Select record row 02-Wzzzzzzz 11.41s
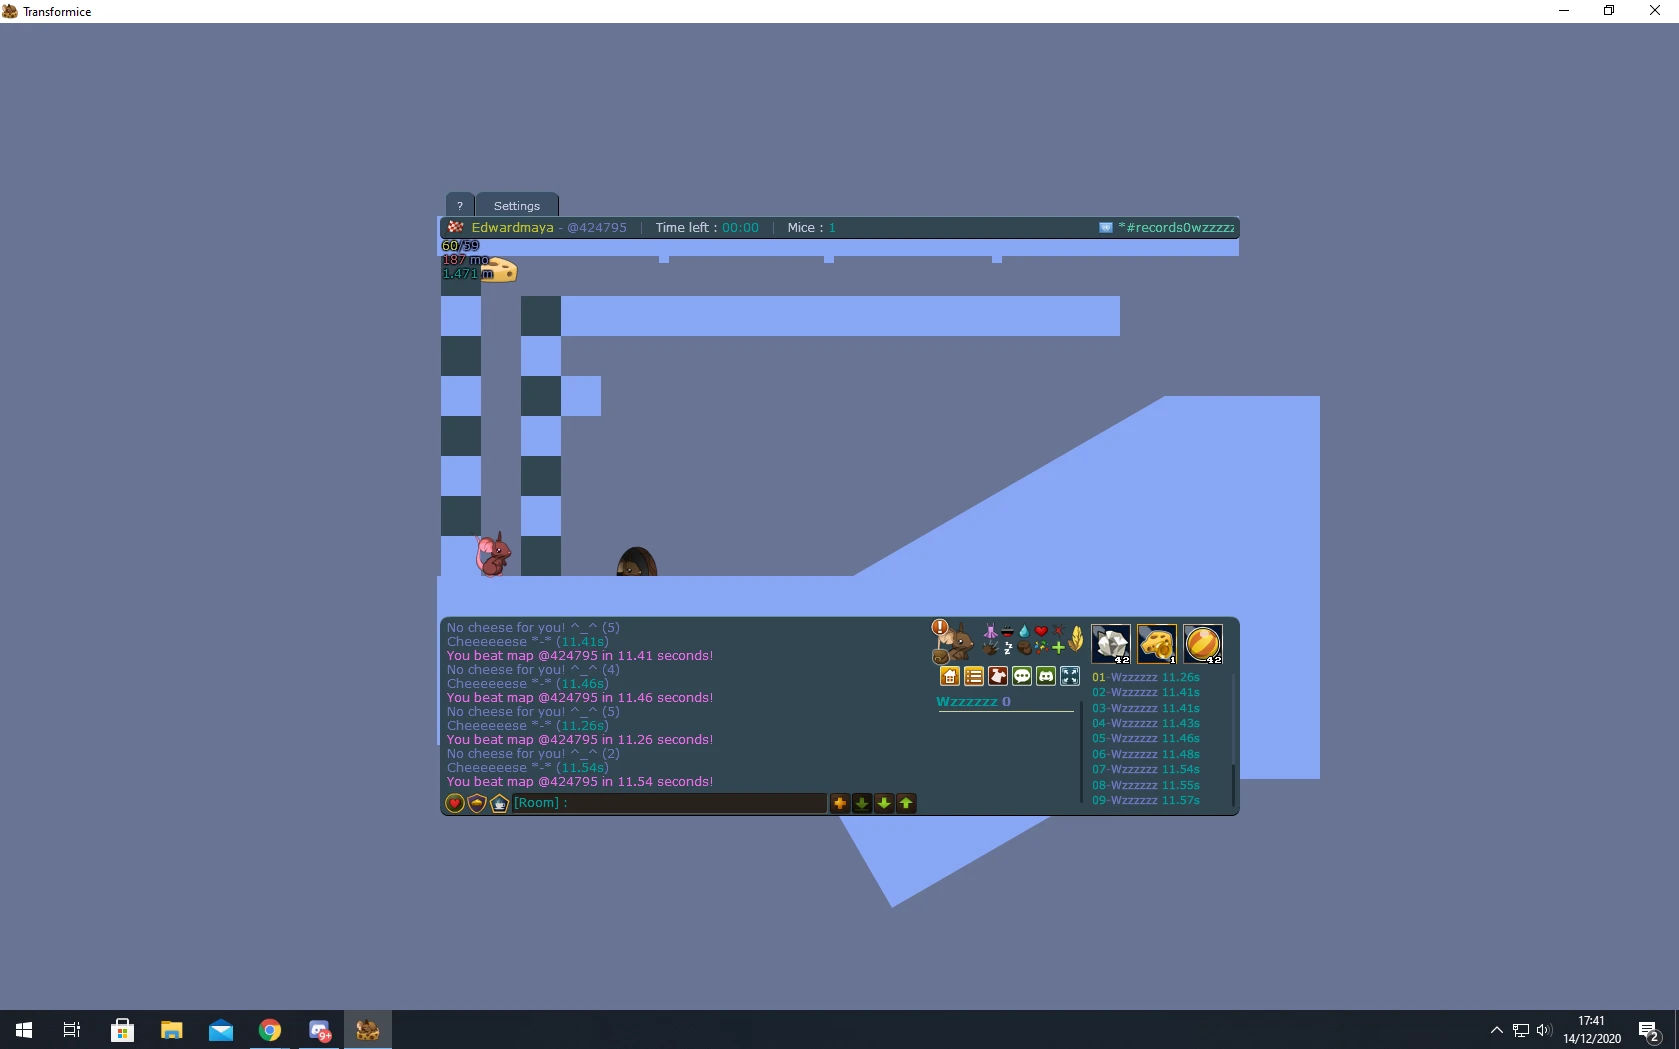The width and height of the screenshot is (1679, 1049). pos(1146,692)
